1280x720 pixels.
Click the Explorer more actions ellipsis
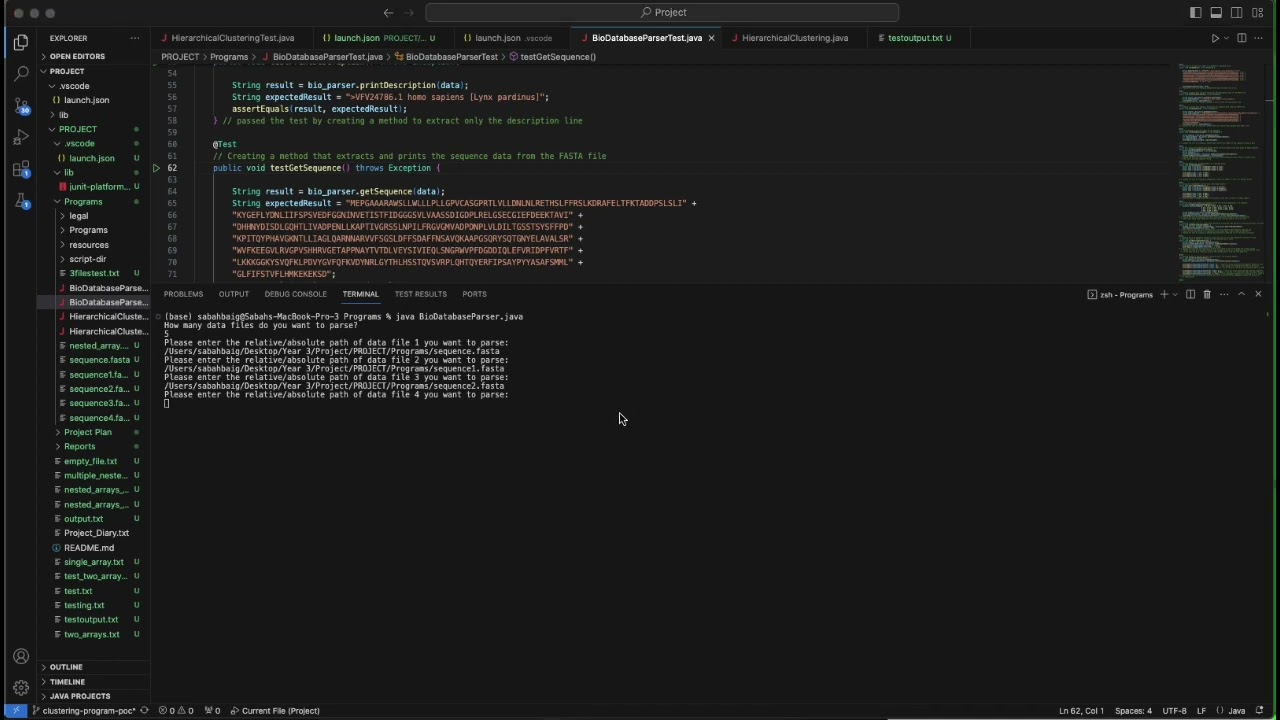pos(135,38)
